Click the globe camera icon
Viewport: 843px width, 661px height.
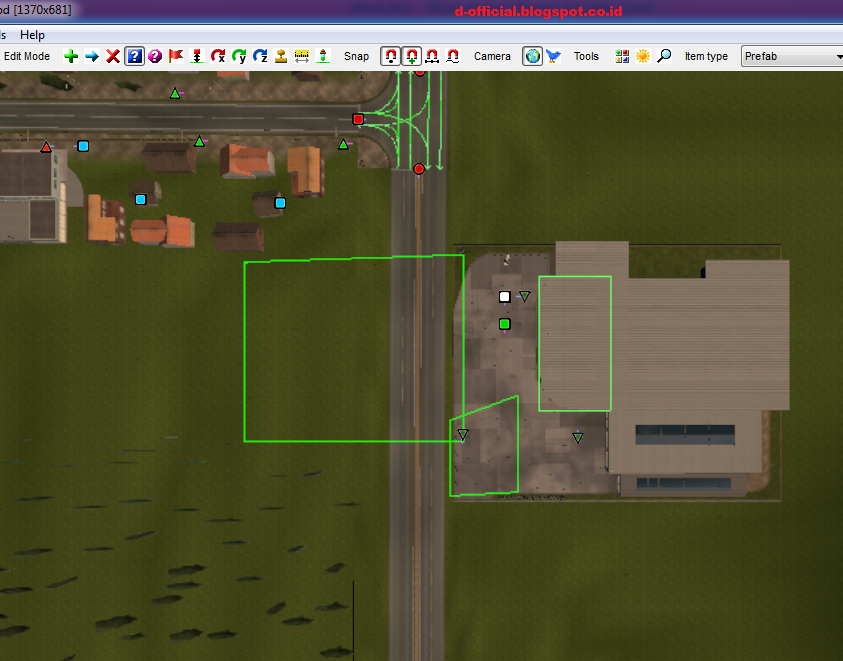pos(533,56)
